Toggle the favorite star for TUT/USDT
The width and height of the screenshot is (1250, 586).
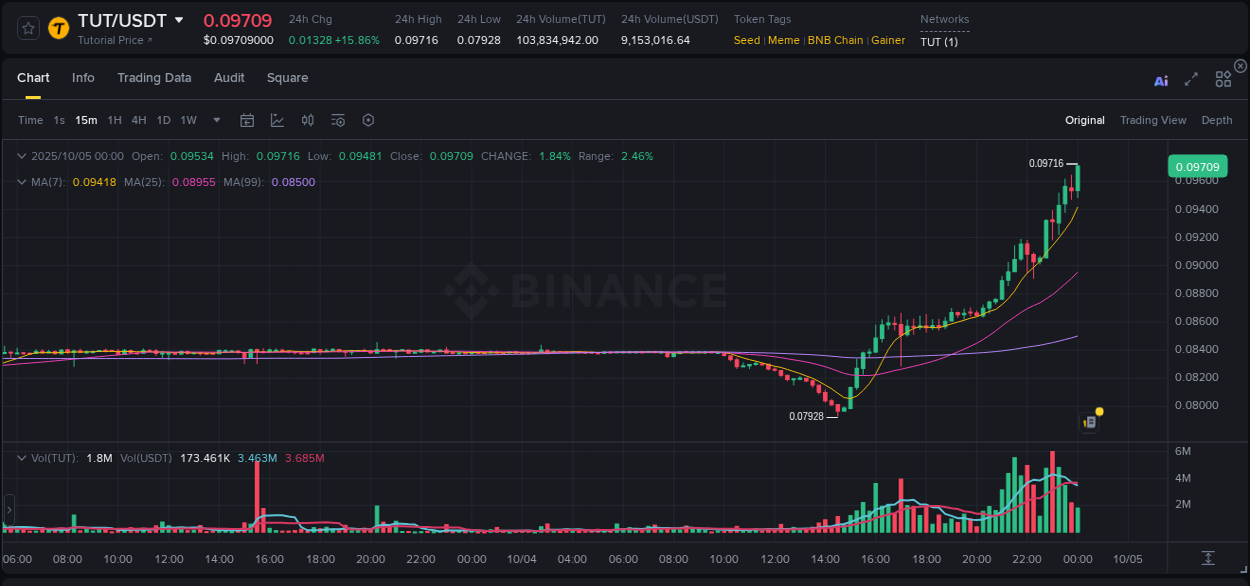pyautogui.click(x=27, y=28)
